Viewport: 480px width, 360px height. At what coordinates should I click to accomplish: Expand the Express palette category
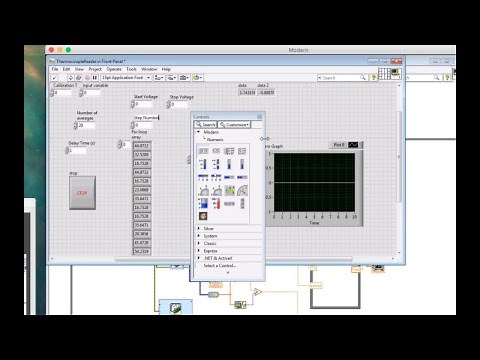tap(199, 251)
